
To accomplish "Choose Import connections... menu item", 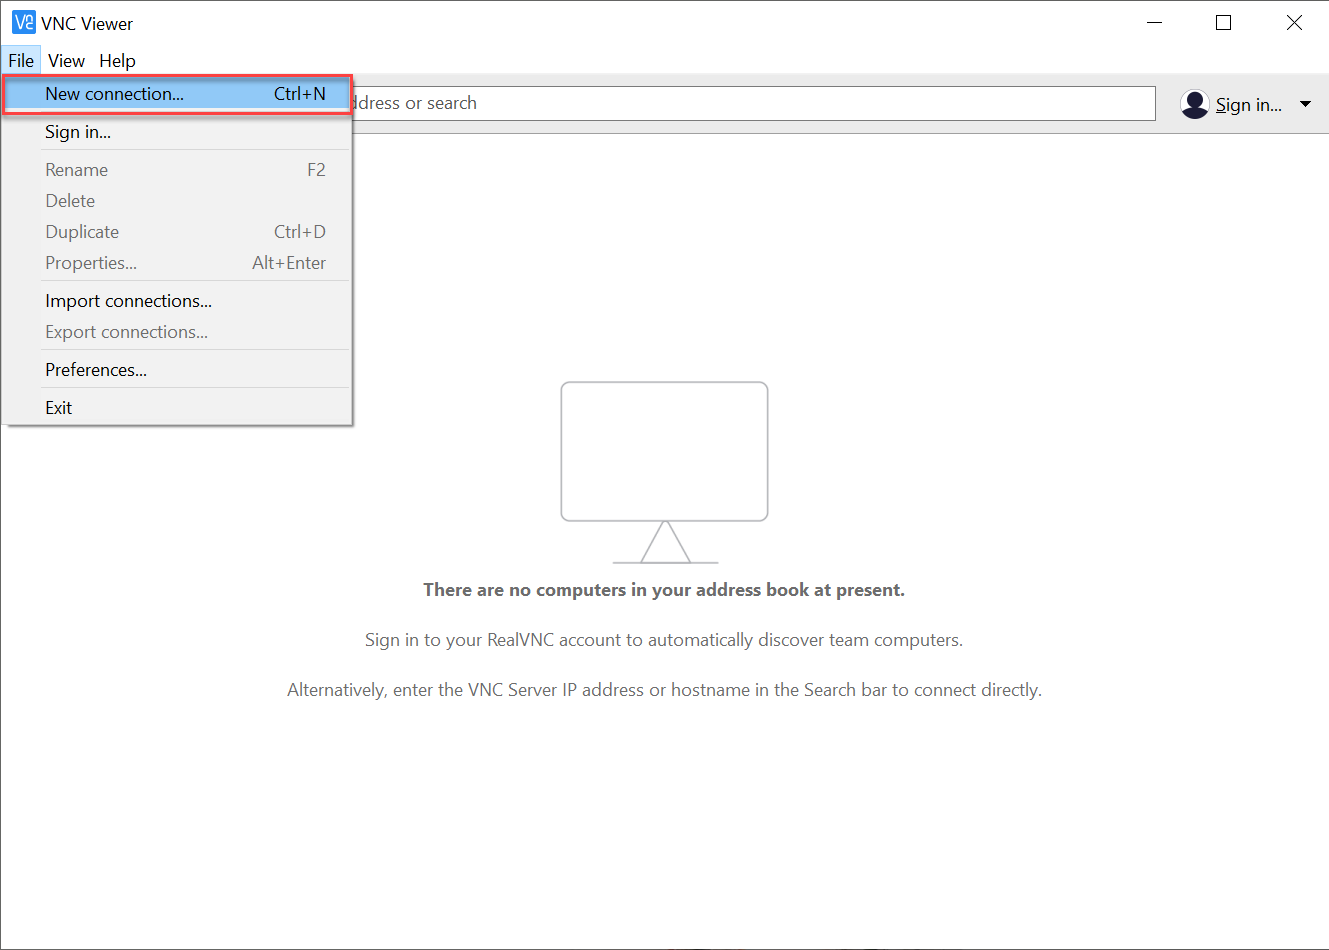I will point(177,301).
